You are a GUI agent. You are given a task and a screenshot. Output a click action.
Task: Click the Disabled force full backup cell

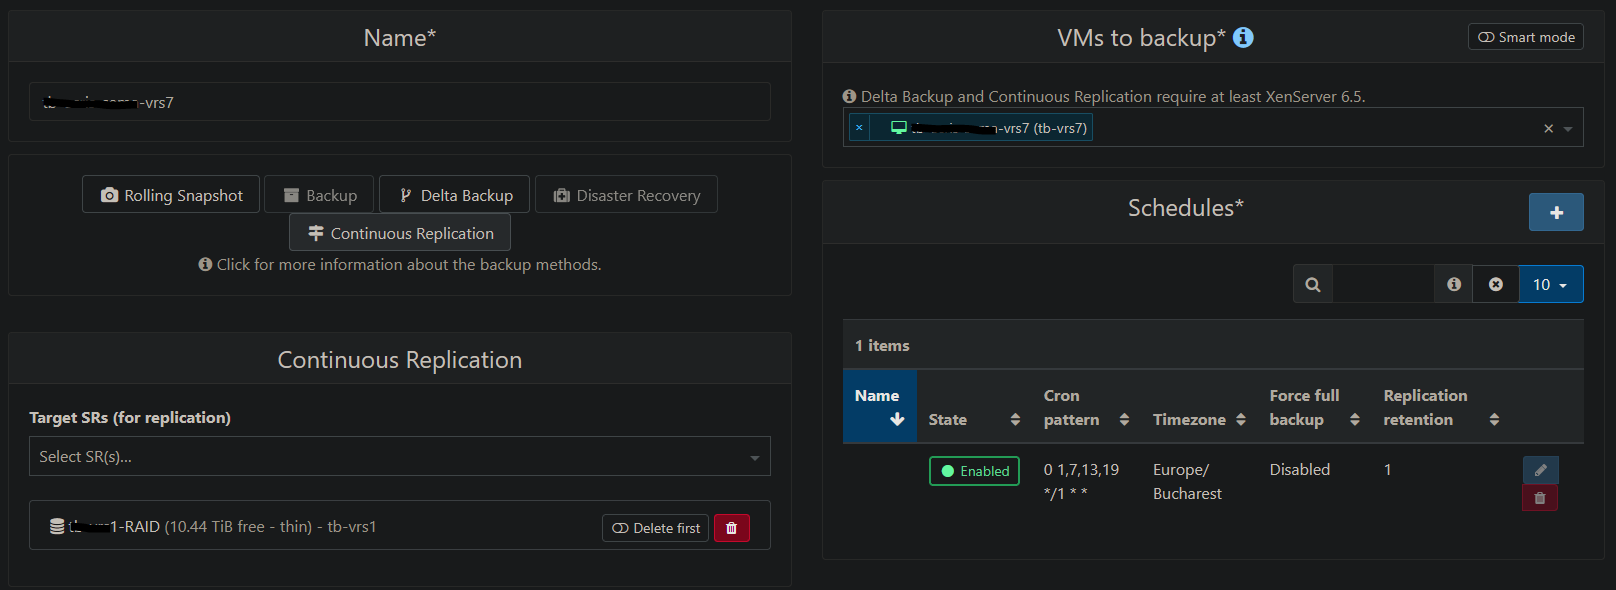point(1300,470)
